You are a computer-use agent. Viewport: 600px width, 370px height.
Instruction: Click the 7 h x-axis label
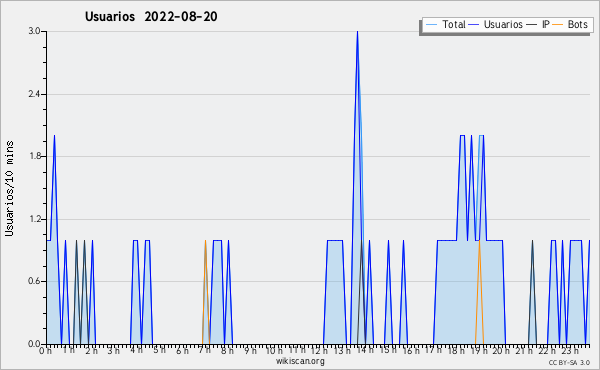pos(205,350)
